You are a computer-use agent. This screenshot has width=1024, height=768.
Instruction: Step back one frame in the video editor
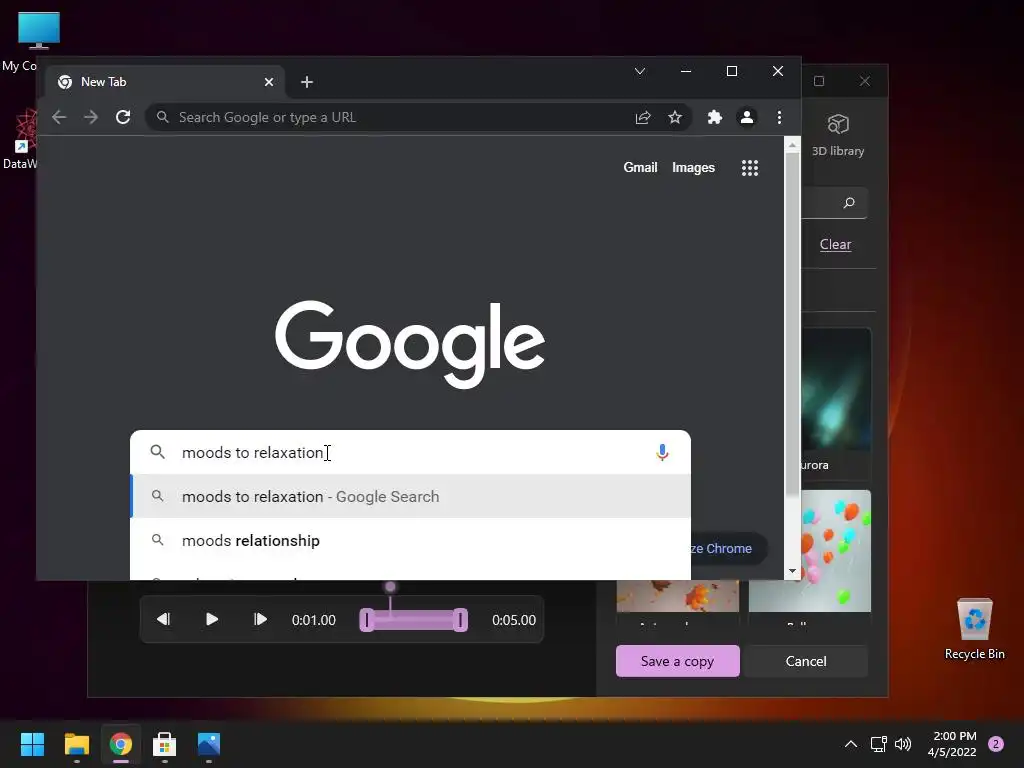coord(163,619)
